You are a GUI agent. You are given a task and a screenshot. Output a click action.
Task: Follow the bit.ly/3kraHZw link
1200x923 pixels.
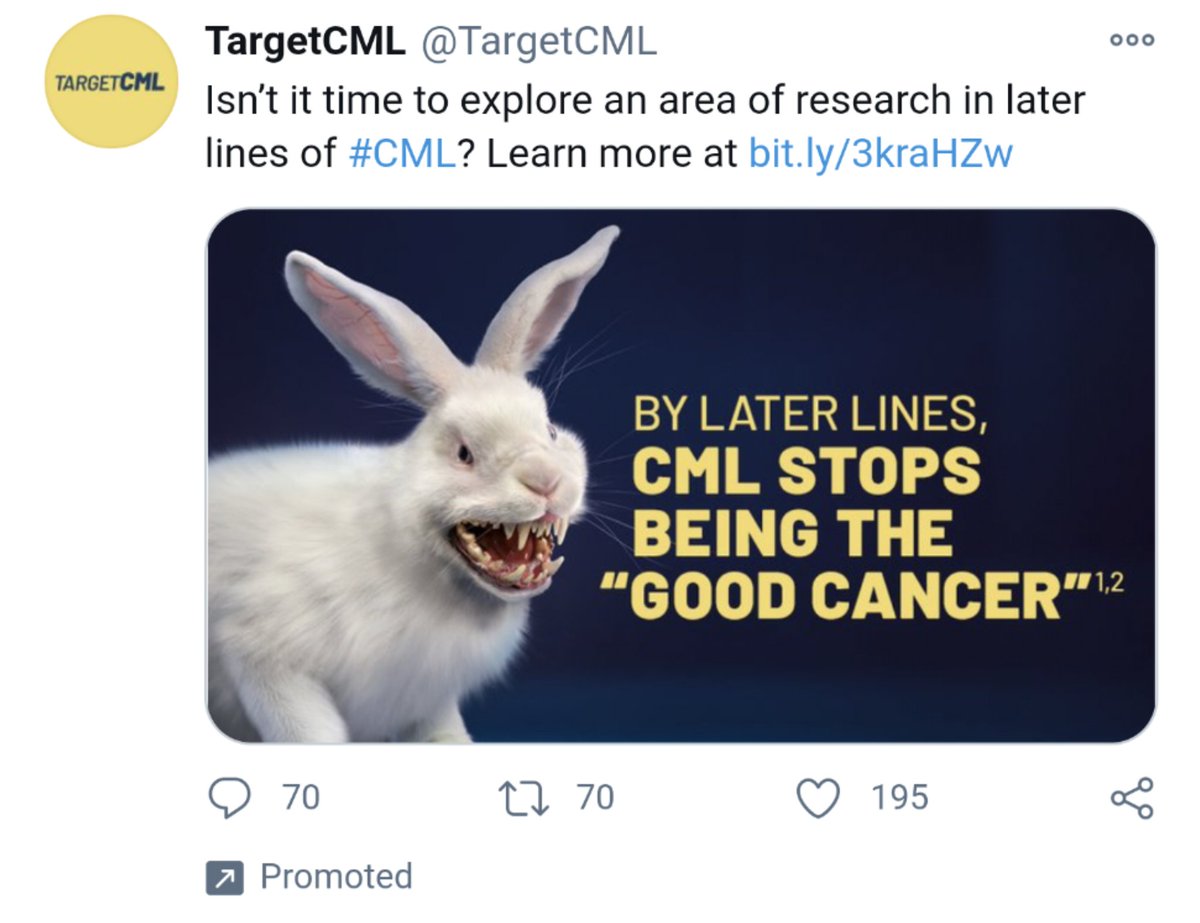(x=880, y=154)
